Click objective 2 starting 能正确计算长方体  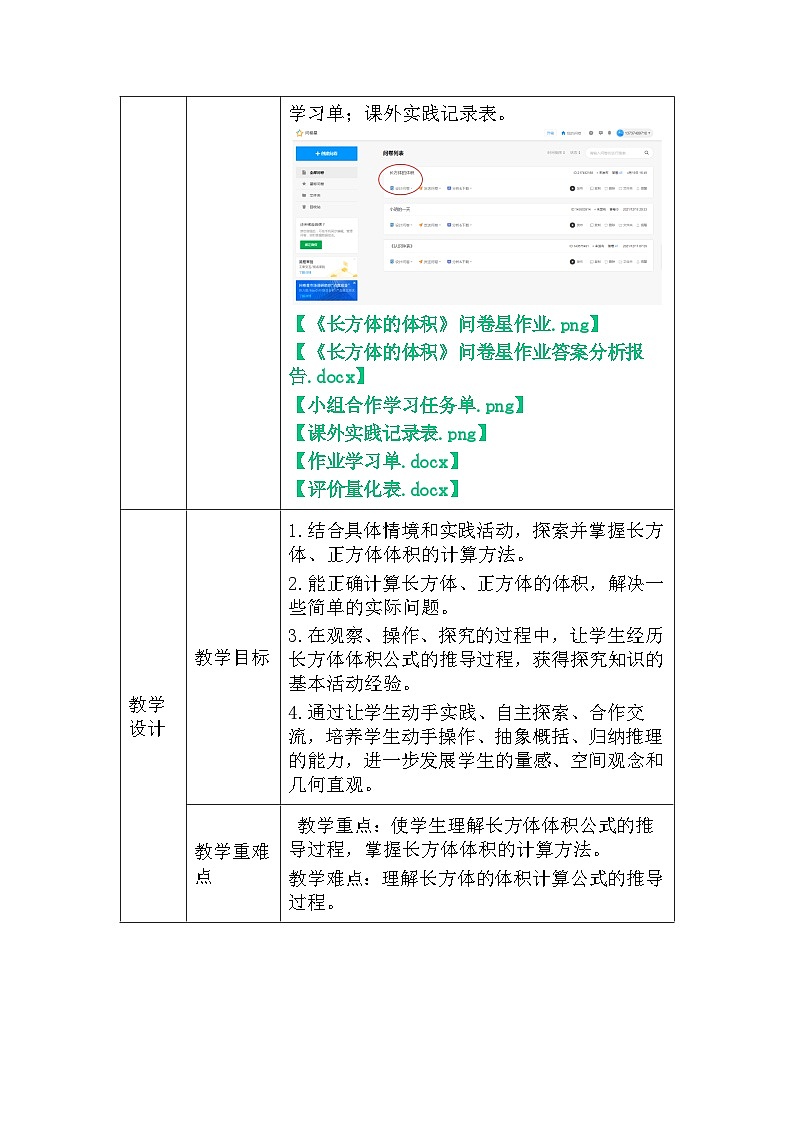point(476,595)
